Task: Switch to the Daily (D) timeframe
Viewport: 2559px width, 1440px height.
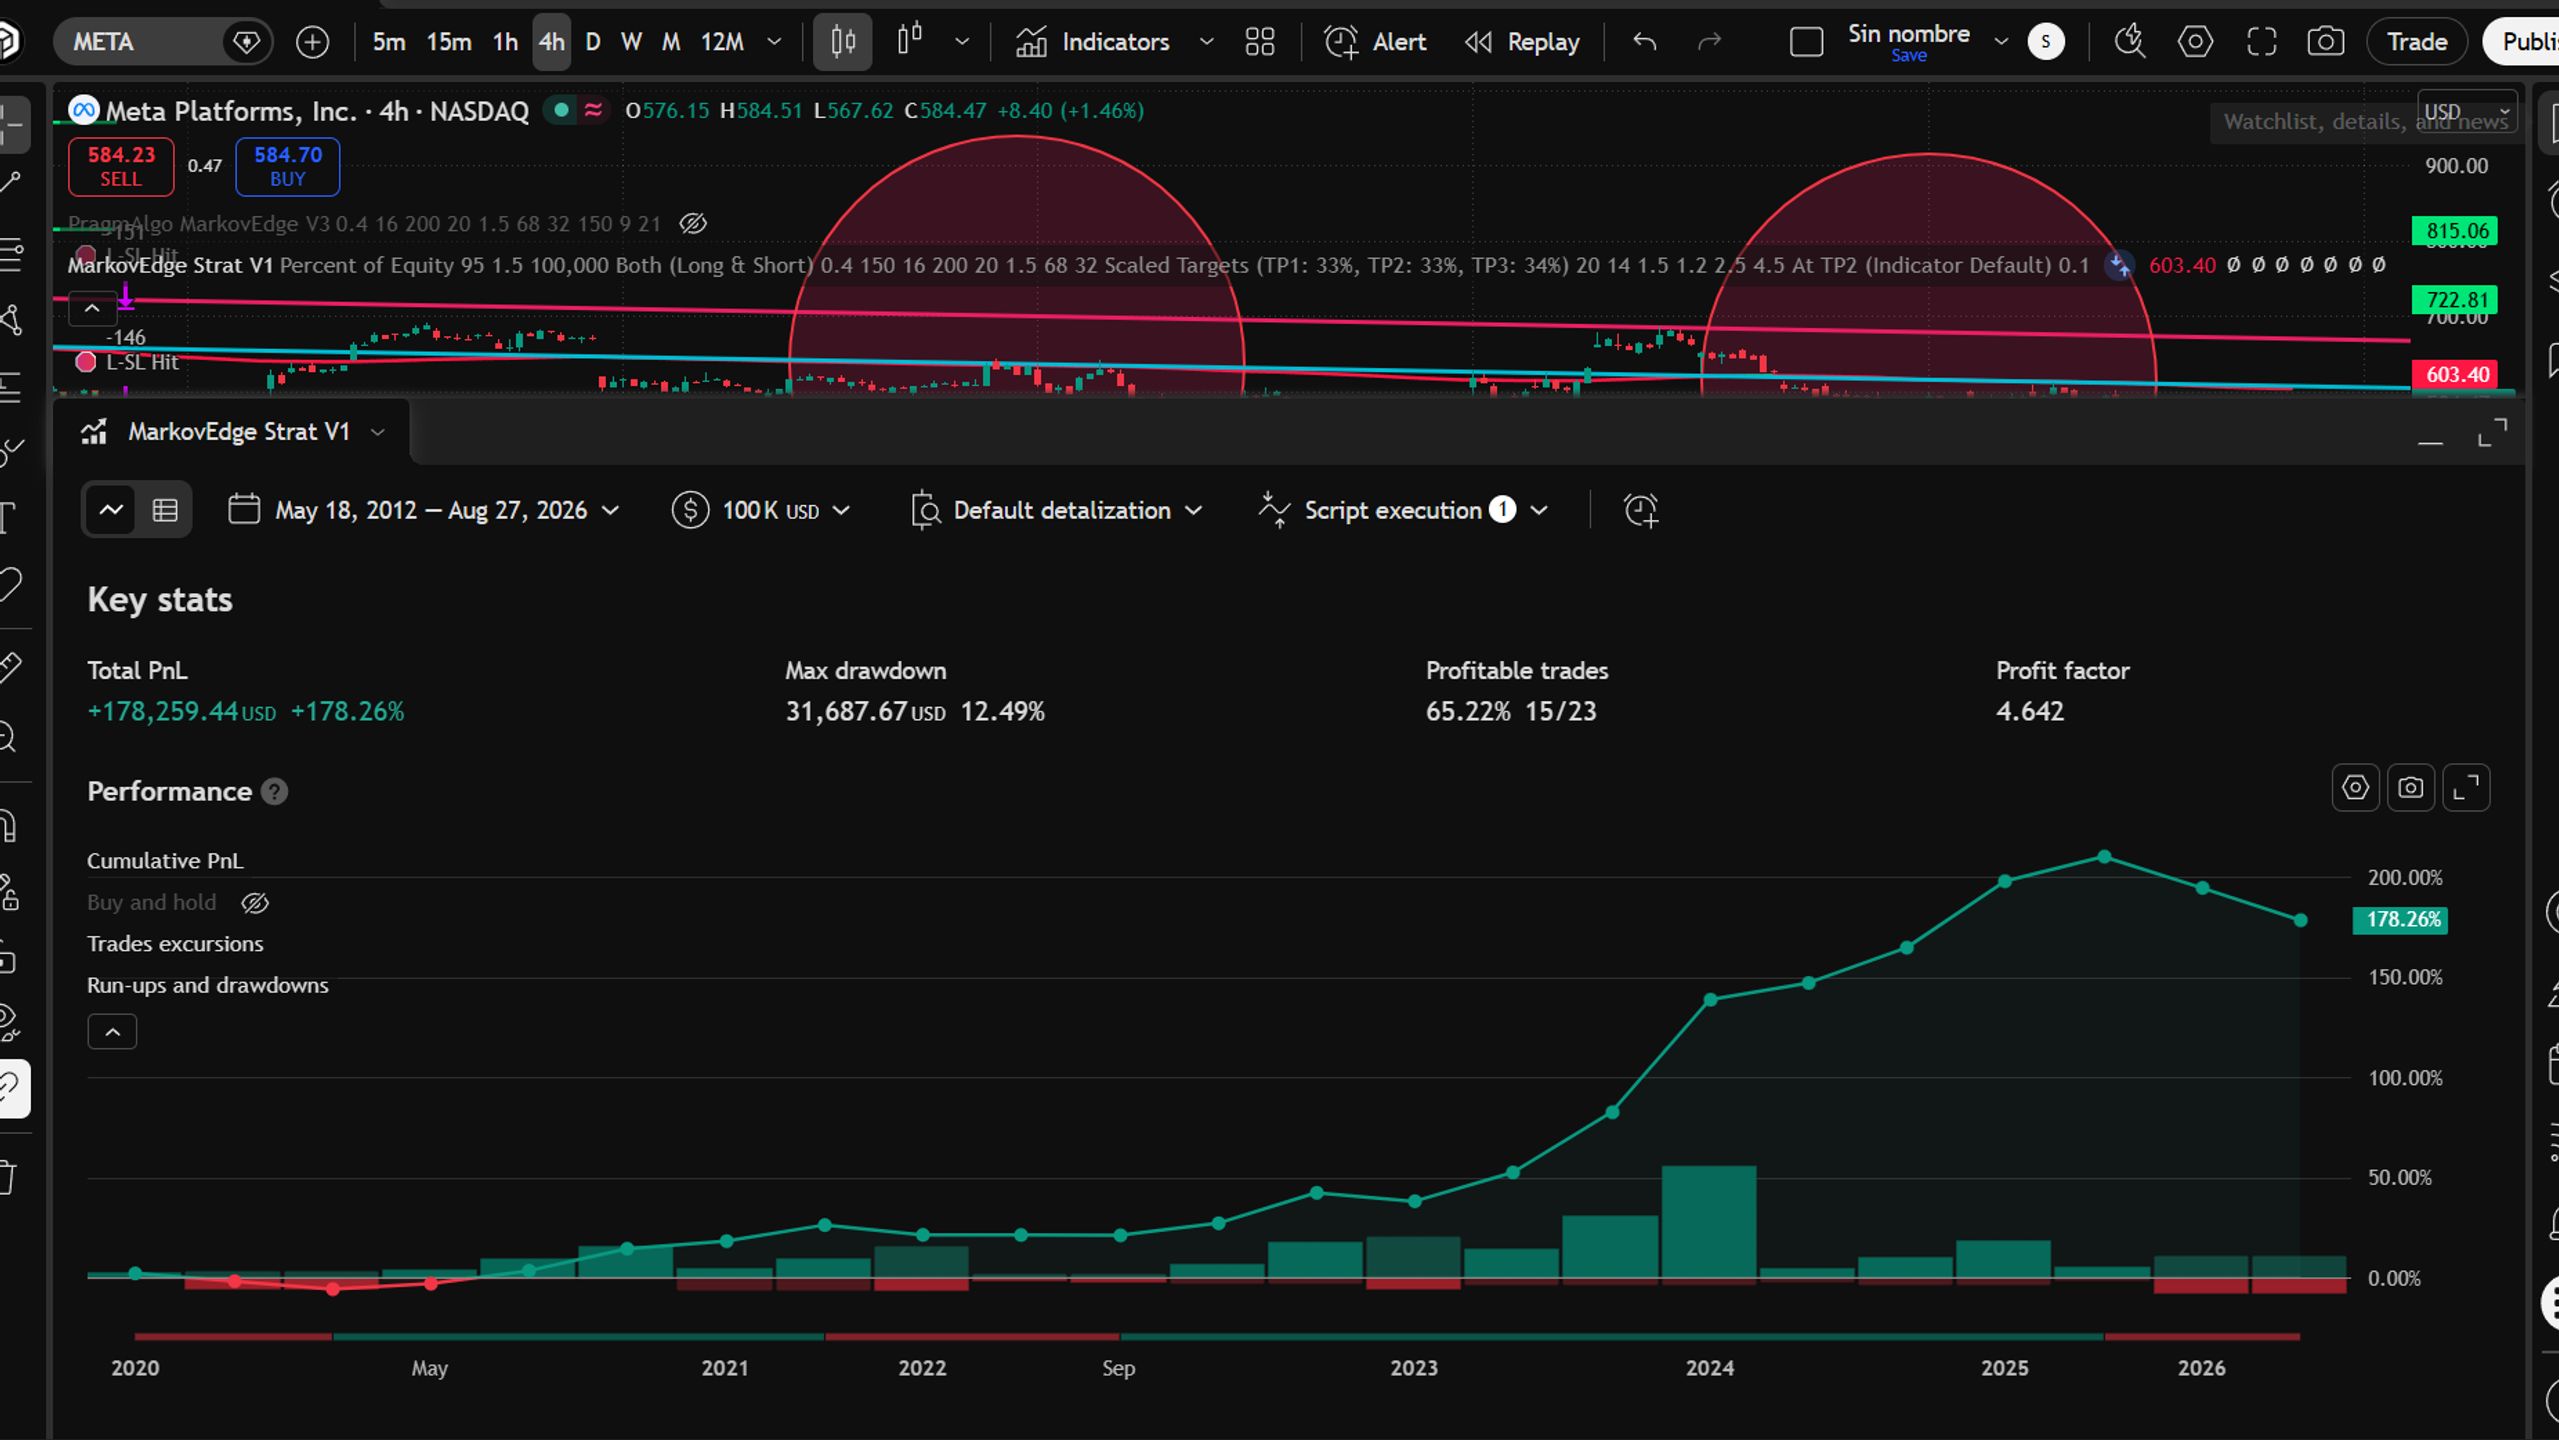Action: coord(593,42)
